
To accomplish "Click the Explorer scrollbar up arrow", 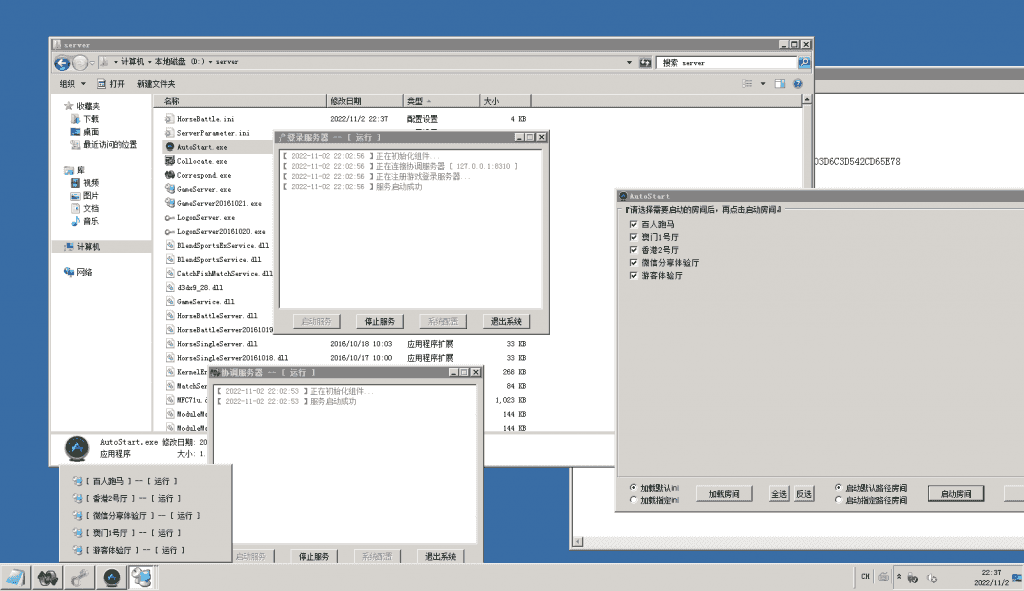I will (x=807, y=99).
